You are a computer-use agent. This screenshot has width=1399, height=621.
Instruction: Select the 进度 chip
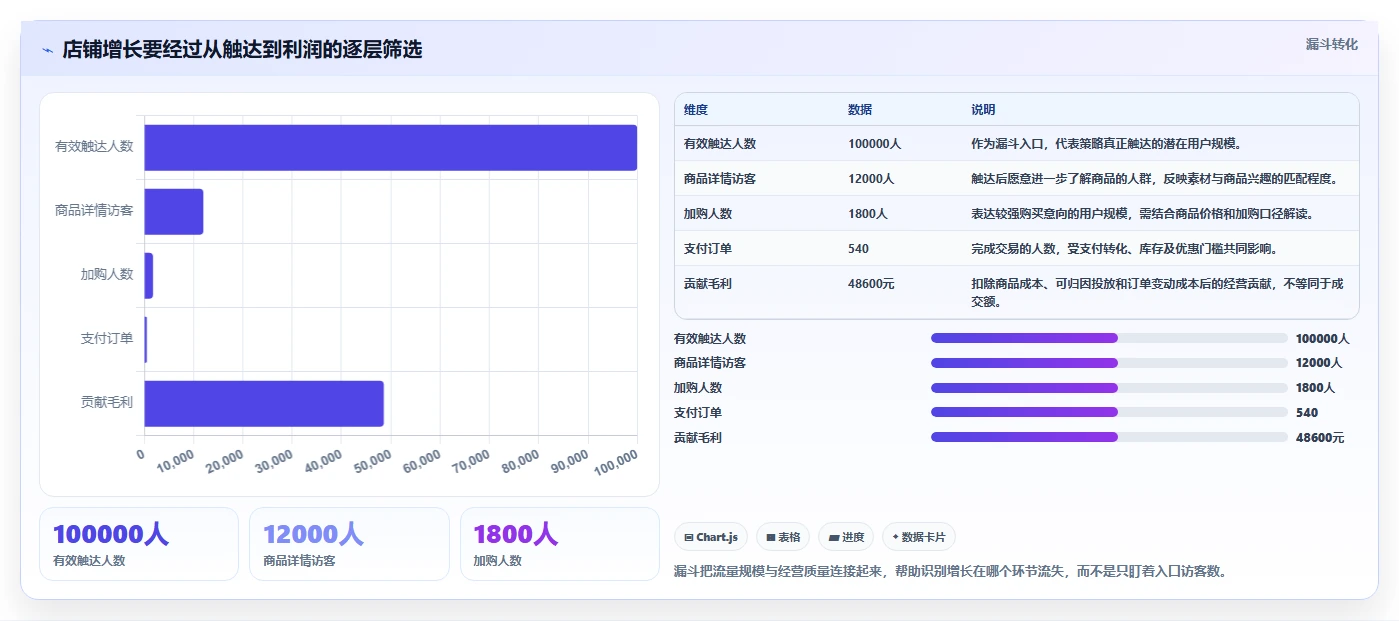click(846, 537)
